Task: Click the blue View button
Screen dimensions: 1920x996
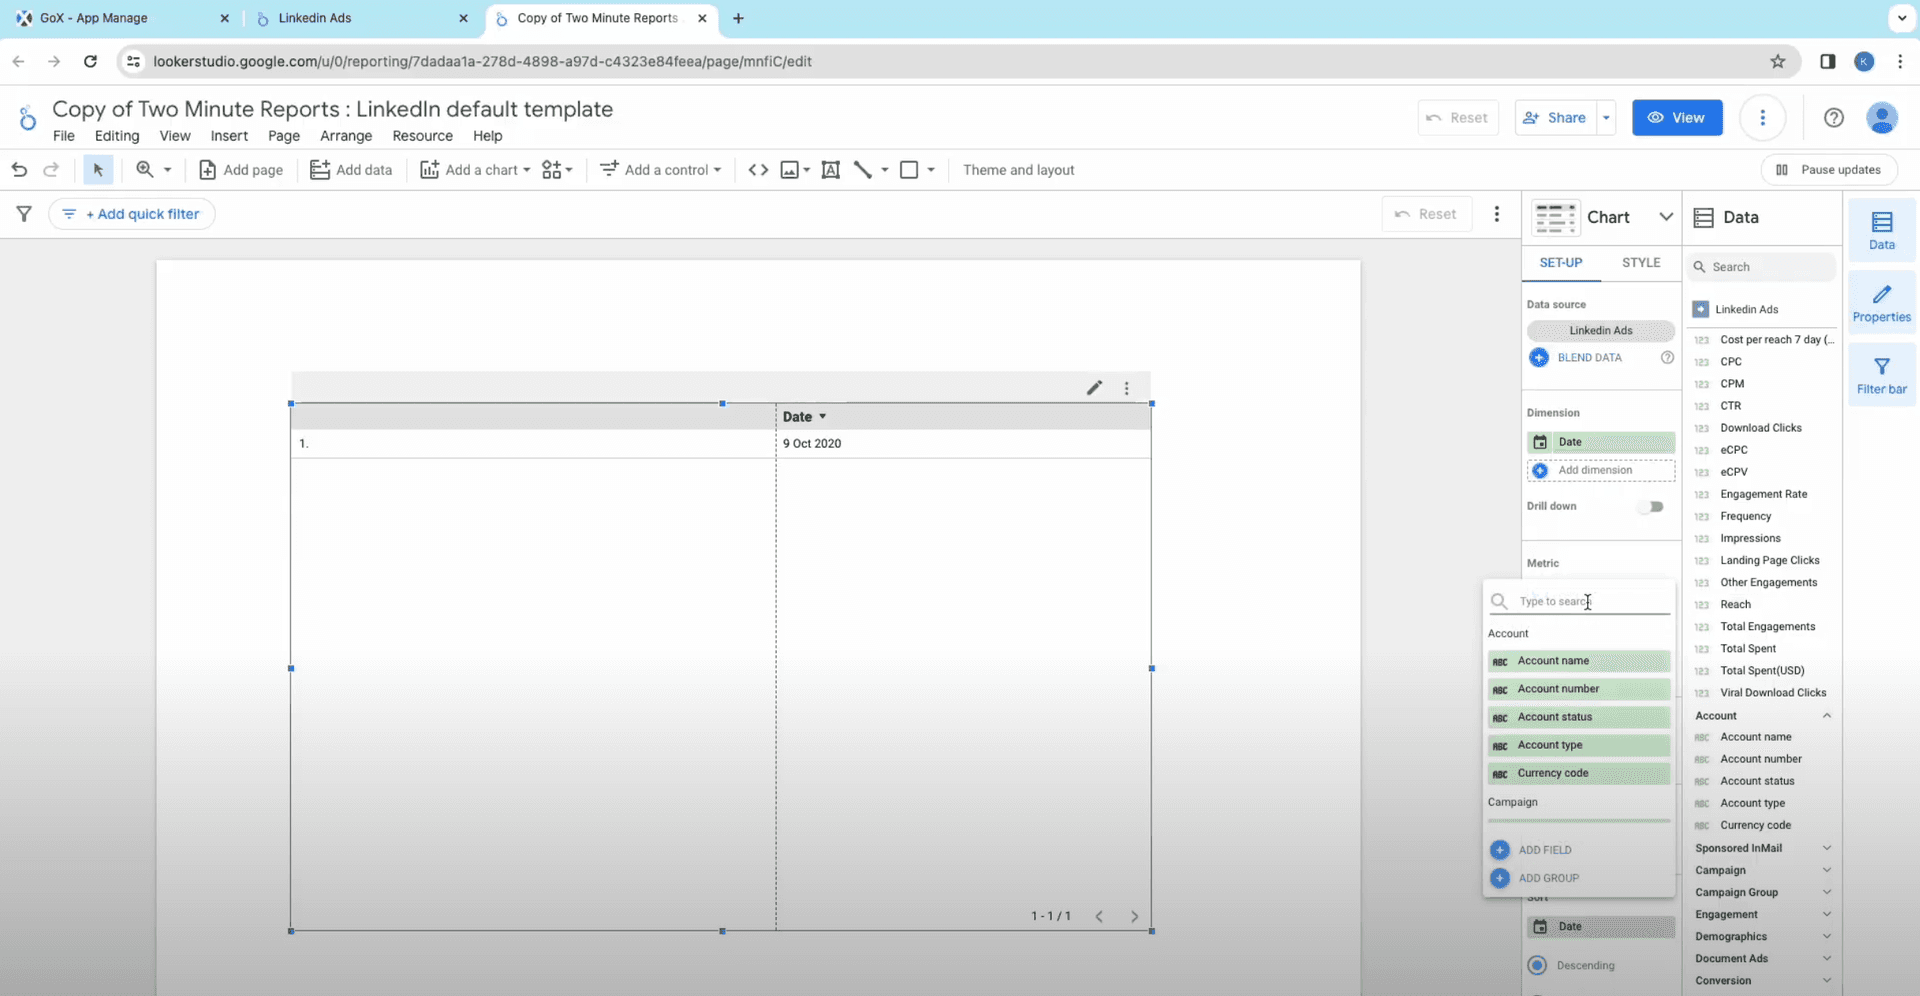Action: 1677,118
